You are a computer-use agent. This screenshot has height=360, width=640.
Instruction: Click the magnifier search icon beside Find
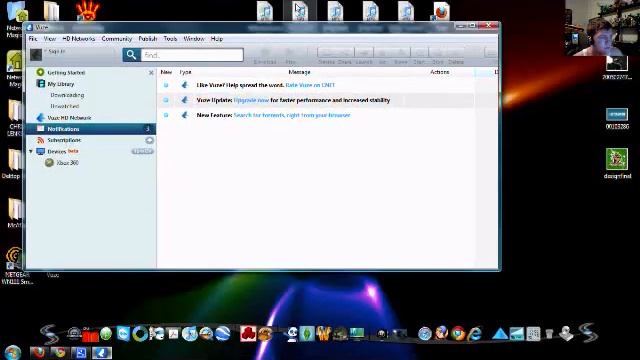tap(131, 55)
